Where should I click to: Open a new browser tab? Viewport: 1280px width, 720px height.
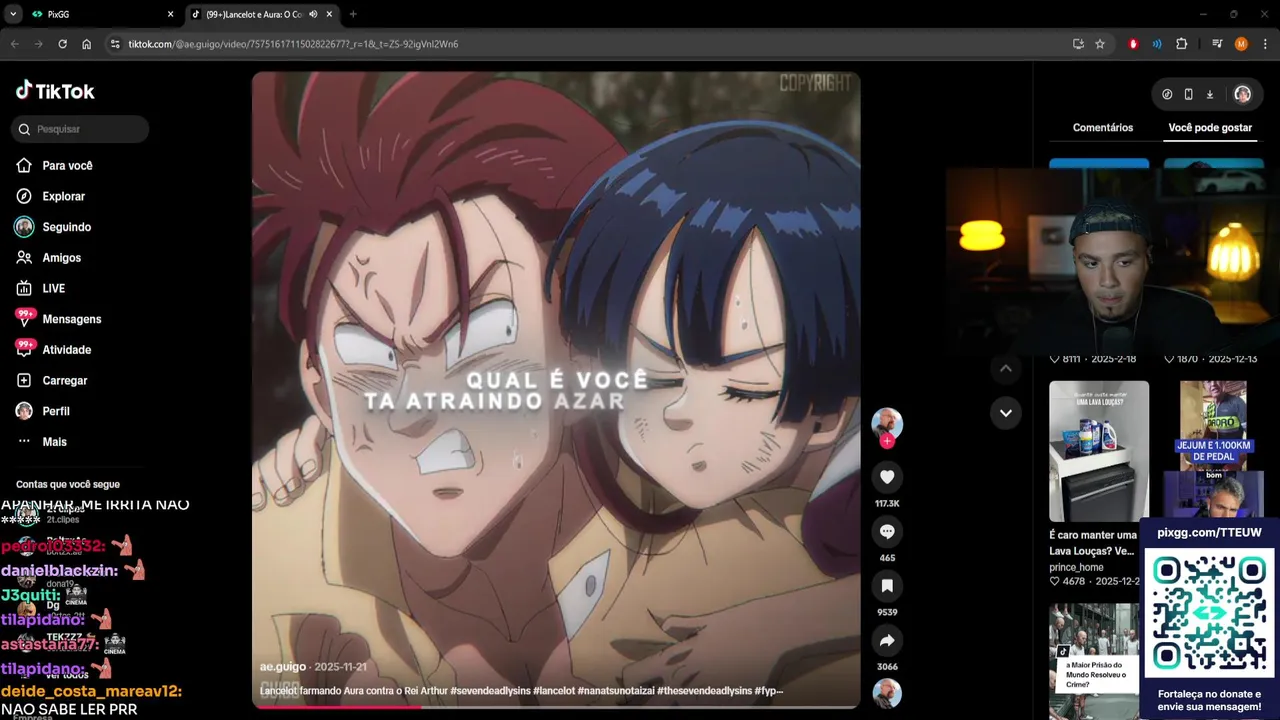(x=353, y=14)
